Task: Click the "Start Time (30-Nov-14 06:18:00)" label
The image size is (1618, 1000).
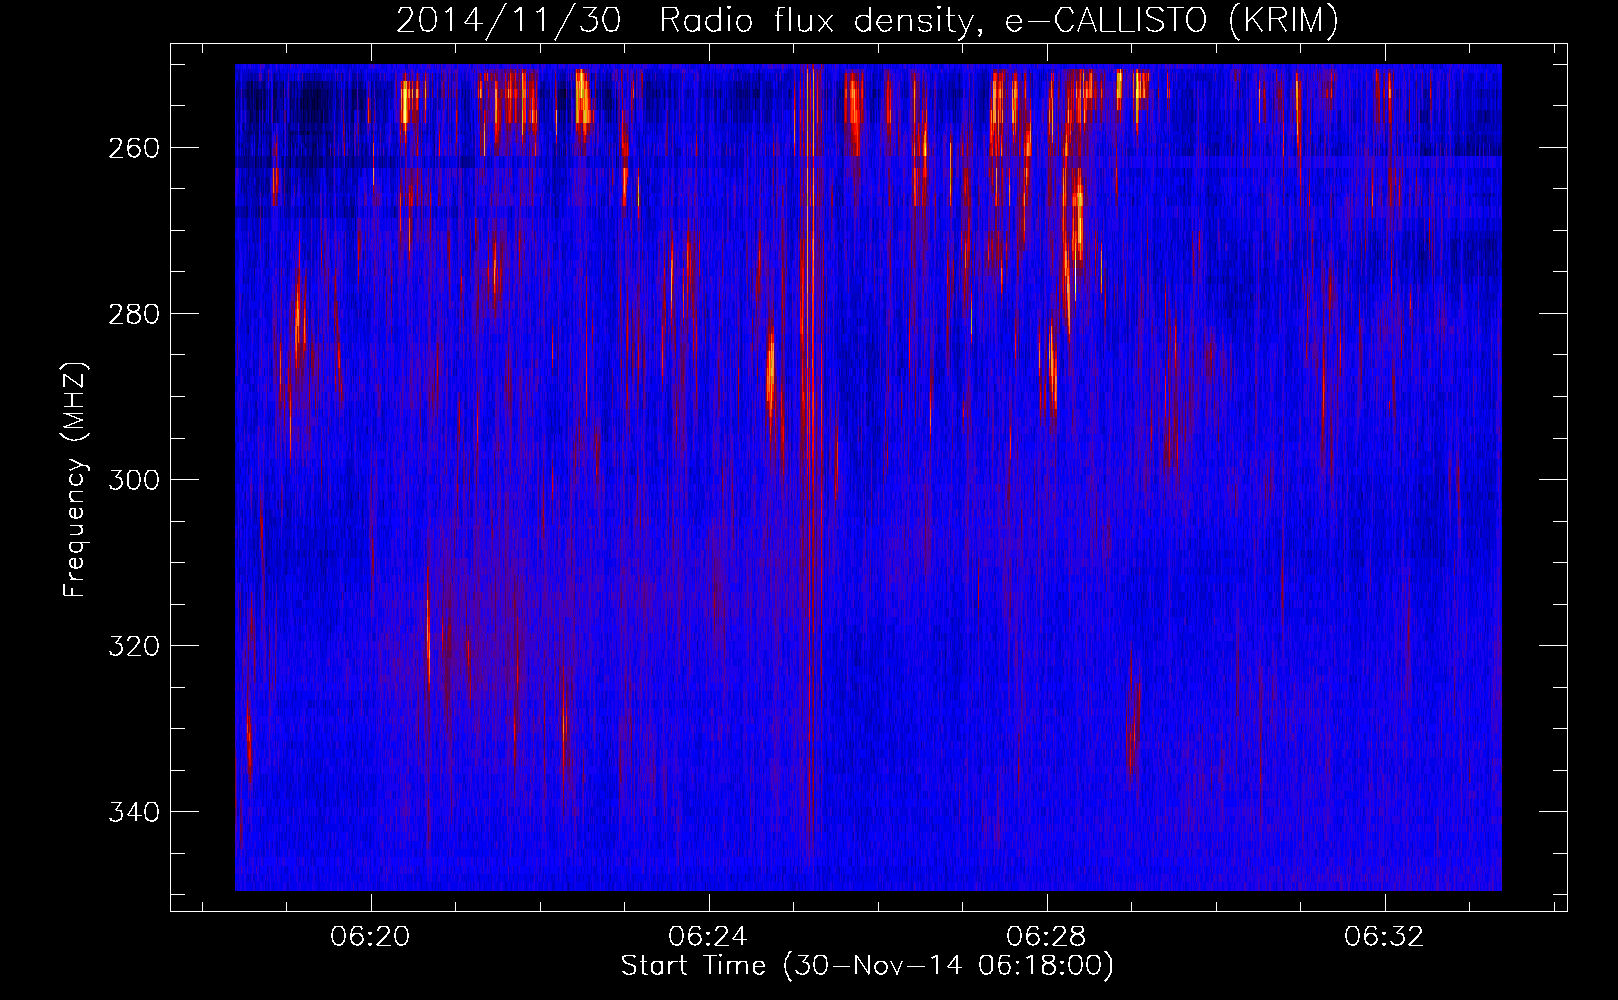Action: [x=867, y=966]
